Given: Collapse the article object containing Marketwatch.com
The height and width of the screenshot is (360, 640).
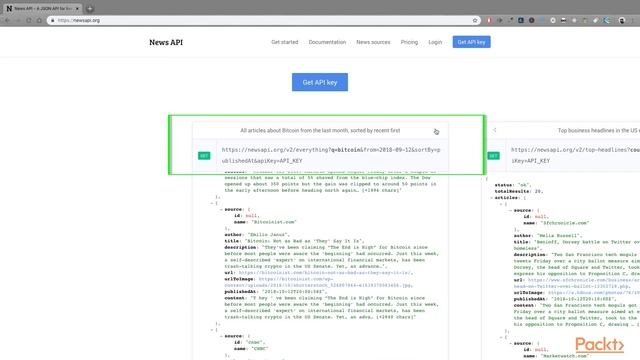Looking at the screenshot, I should tap(501, 337).
